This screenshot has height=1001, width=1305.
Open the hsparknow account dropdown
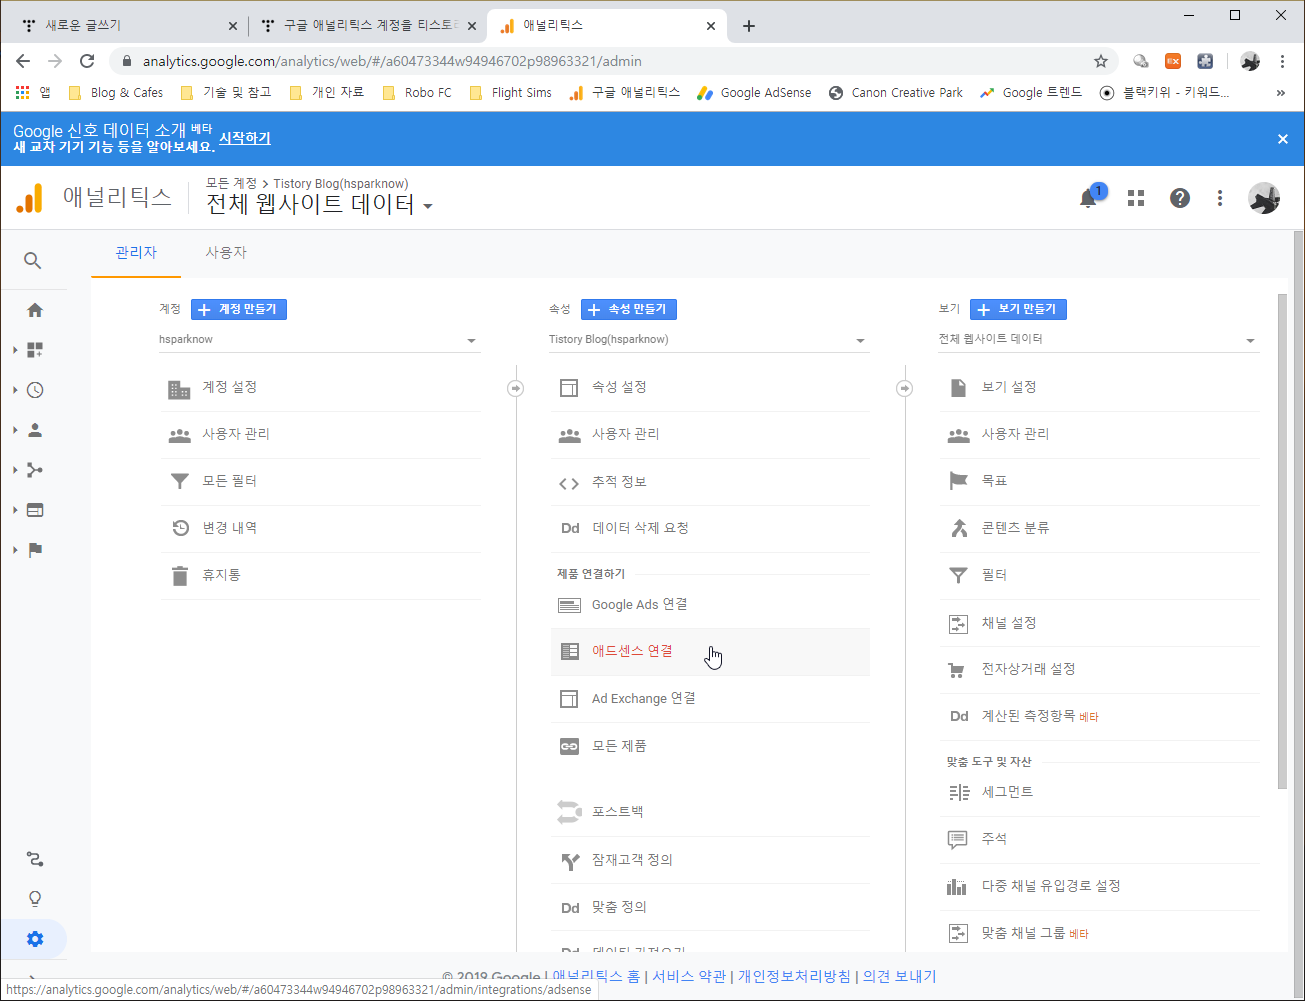(x=320, y=340)
